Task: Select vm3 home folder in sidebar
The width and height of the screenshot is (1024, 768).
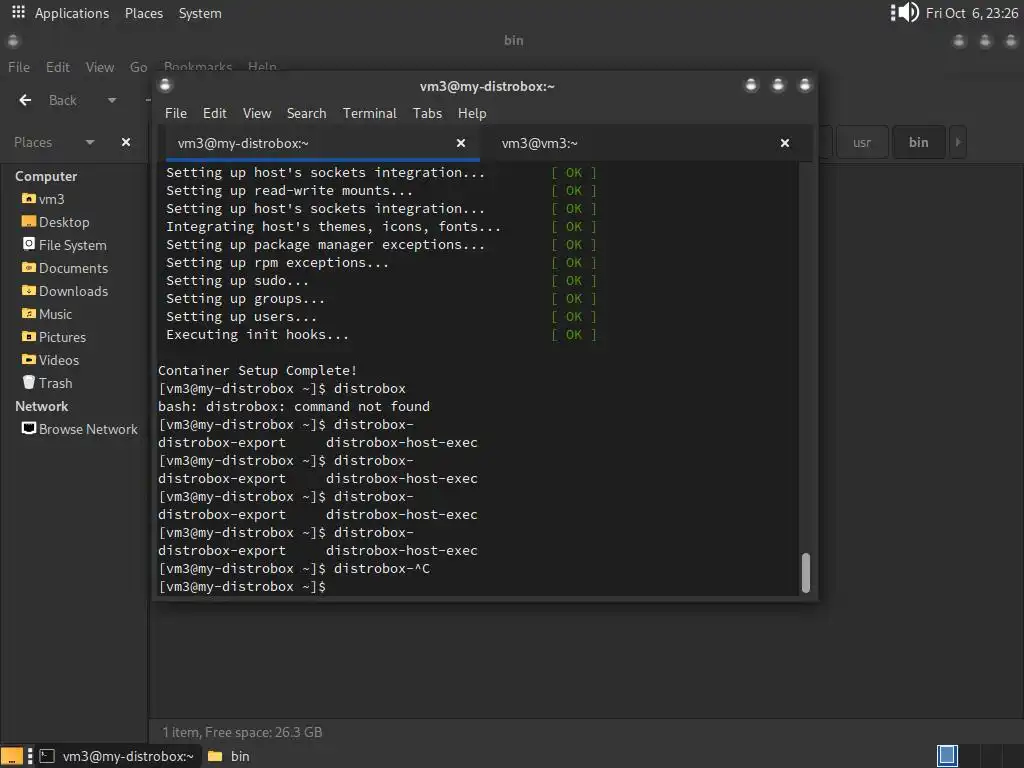Action: [x=51, y=199]
